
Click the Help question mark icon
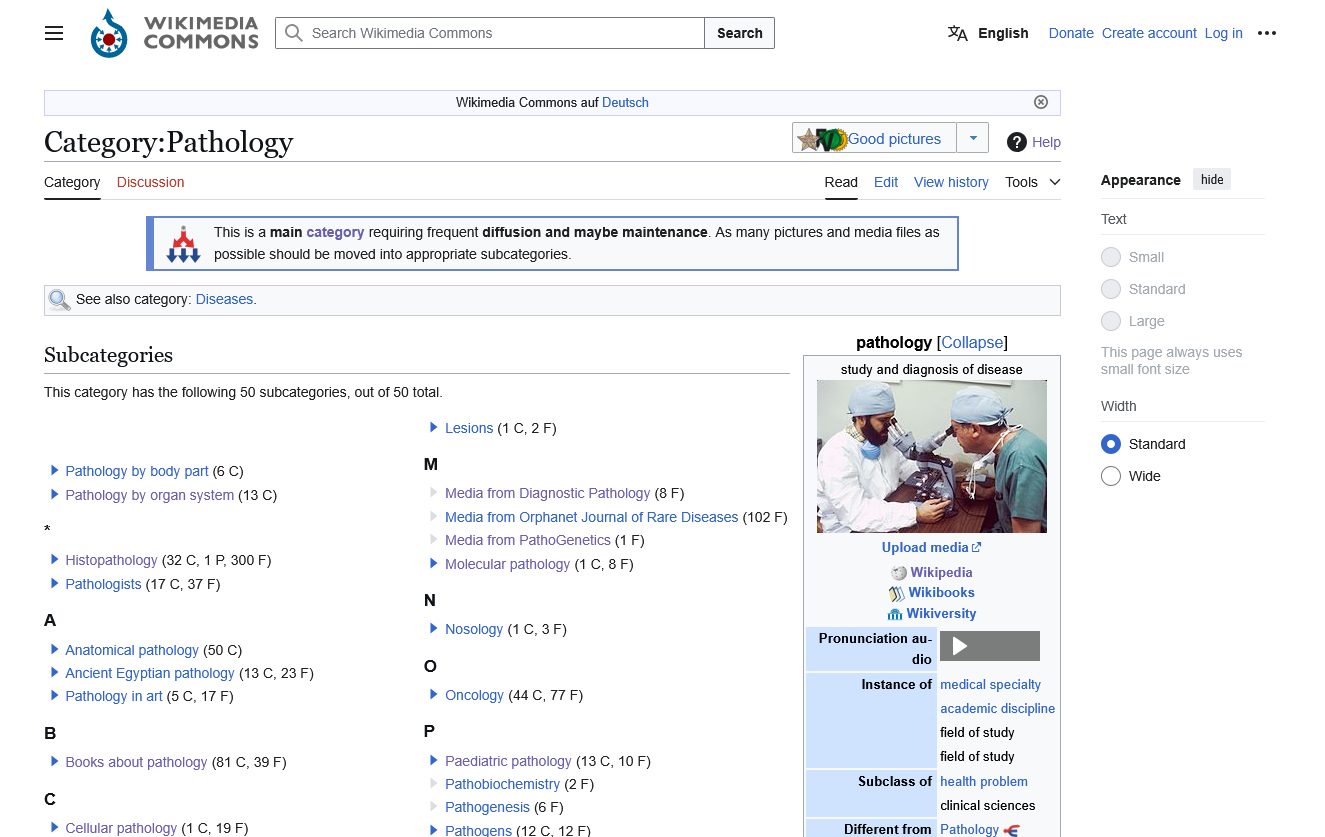(1017, 142)
